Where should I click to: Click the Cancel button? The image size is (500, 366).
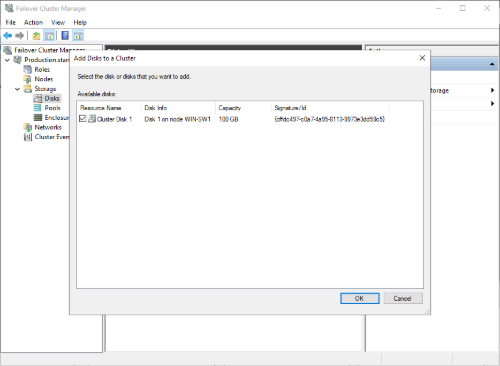click(403, 298)
